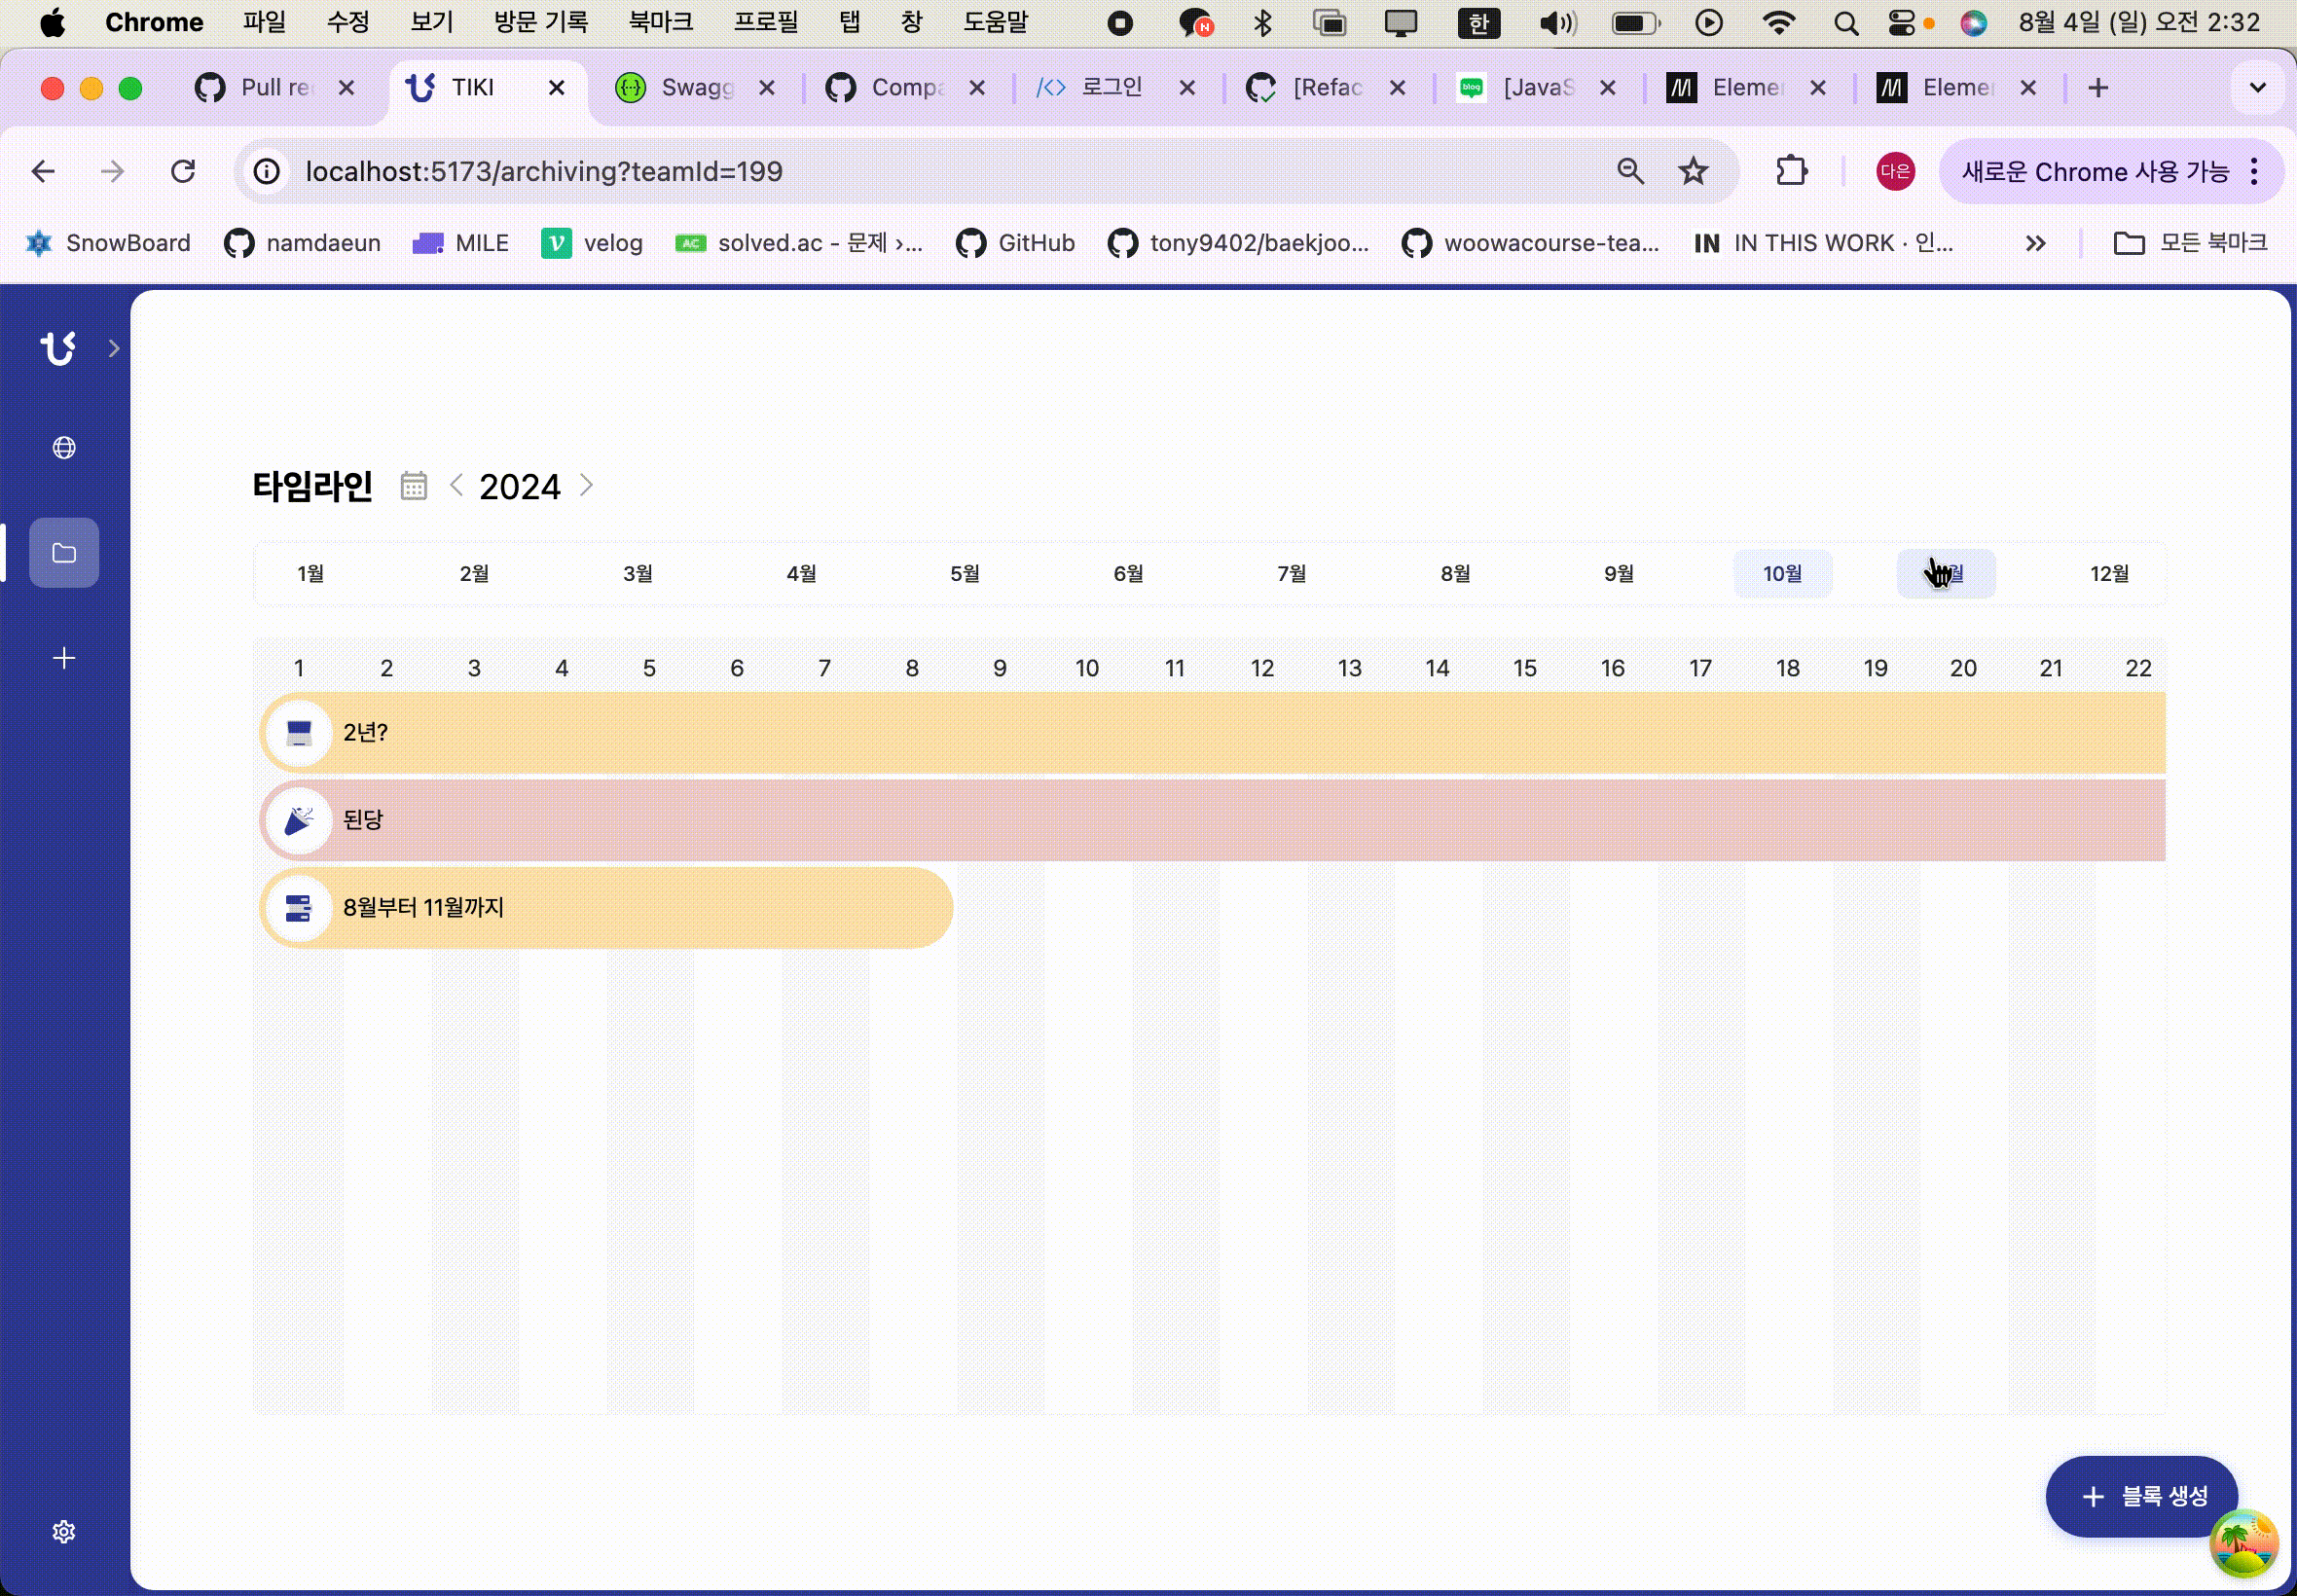Click the 된당 gradient timeline bar
Image resolution: width=2297 pixels, height=1596 pixels.
(1200, 820)
